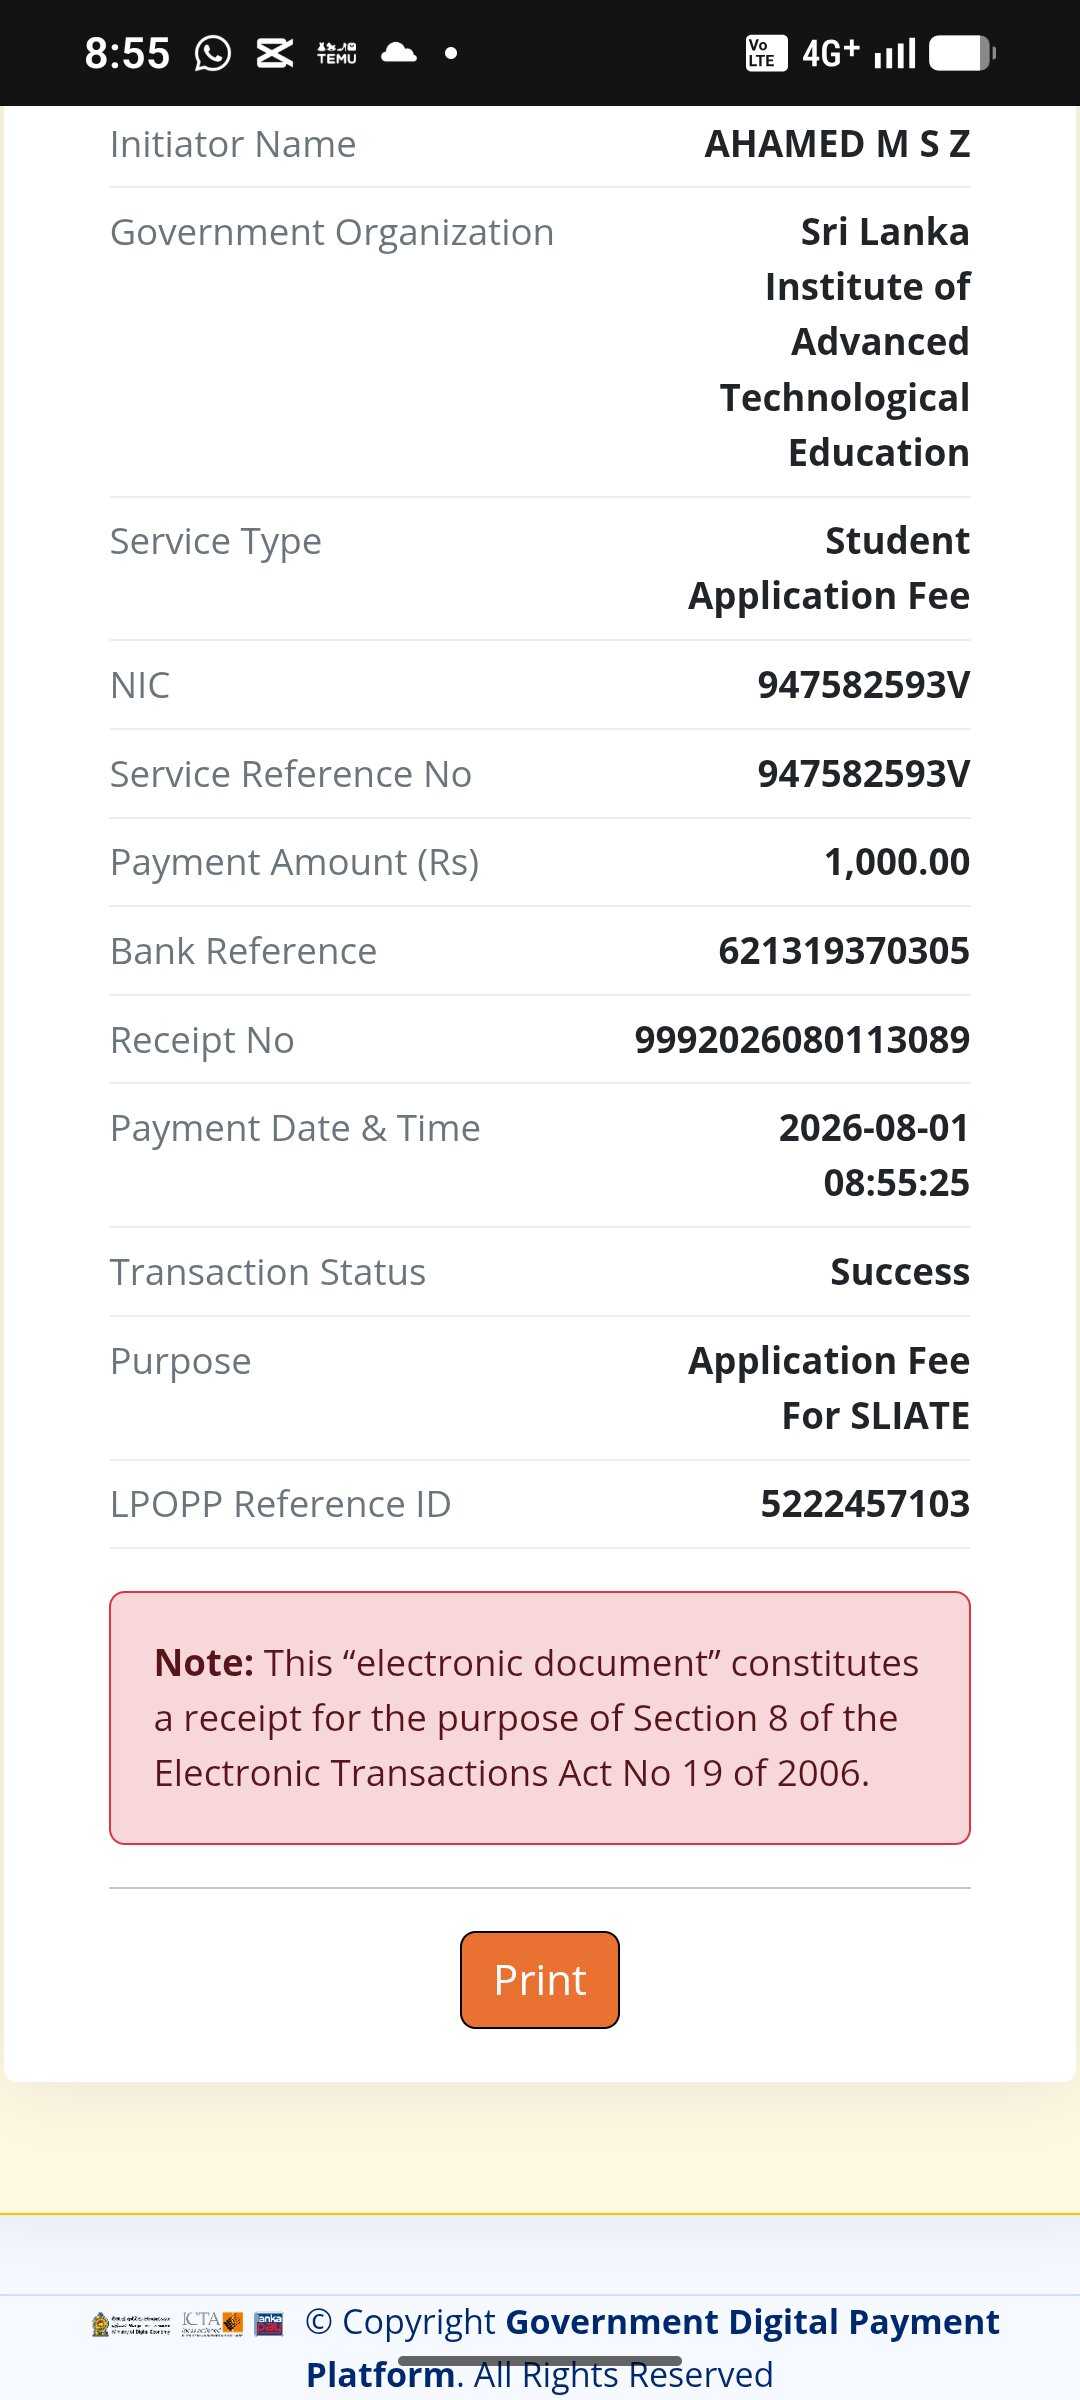Select the Bank Reference number 621319370305

tap(844, 951)
